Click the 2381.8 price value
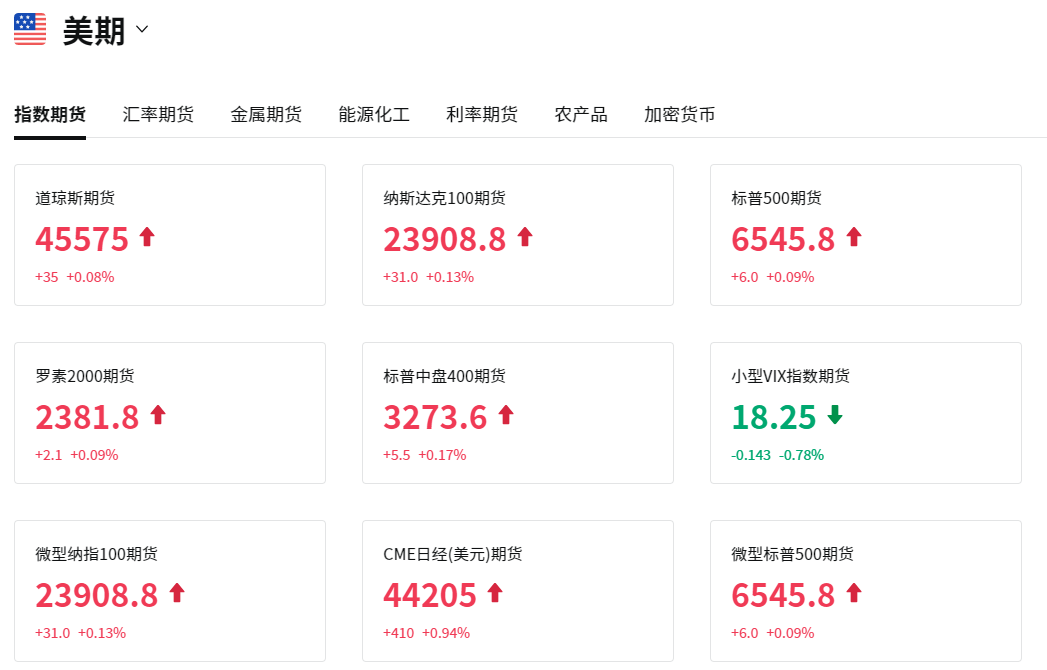The width and height of the screenshot is (1047, 670). [87, 417]
